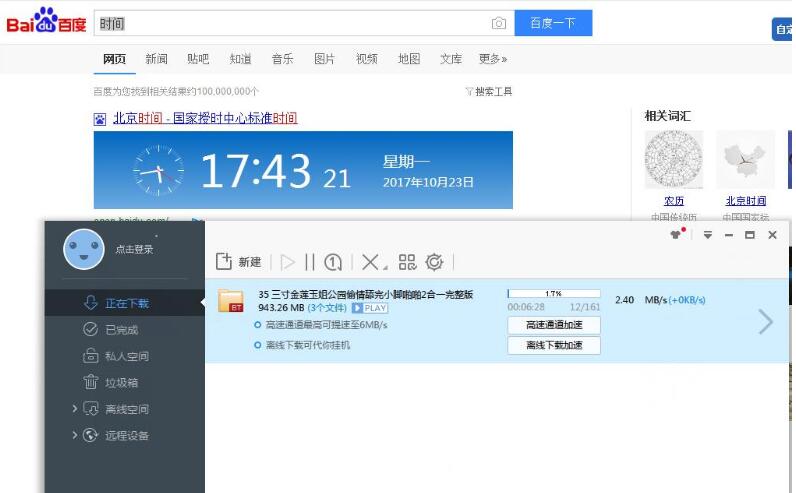Click the 3个文件 link
Screen dimensions: 796x493
tap(327, 308)
